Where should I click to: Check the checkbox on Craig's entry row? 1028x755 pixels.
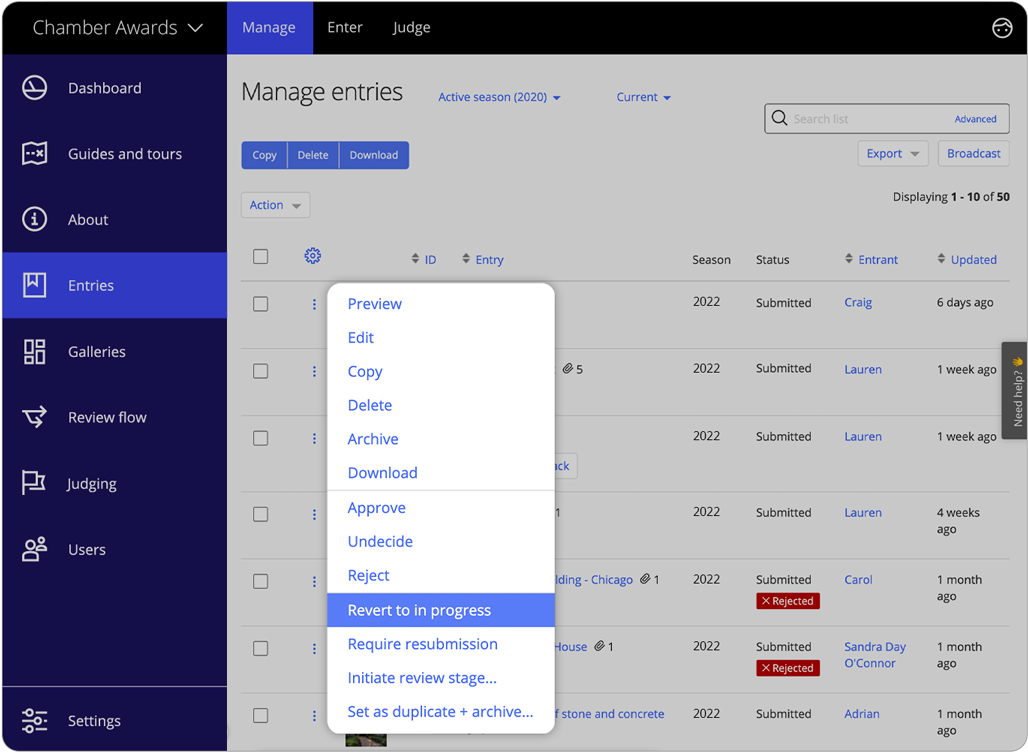(260, 304)
